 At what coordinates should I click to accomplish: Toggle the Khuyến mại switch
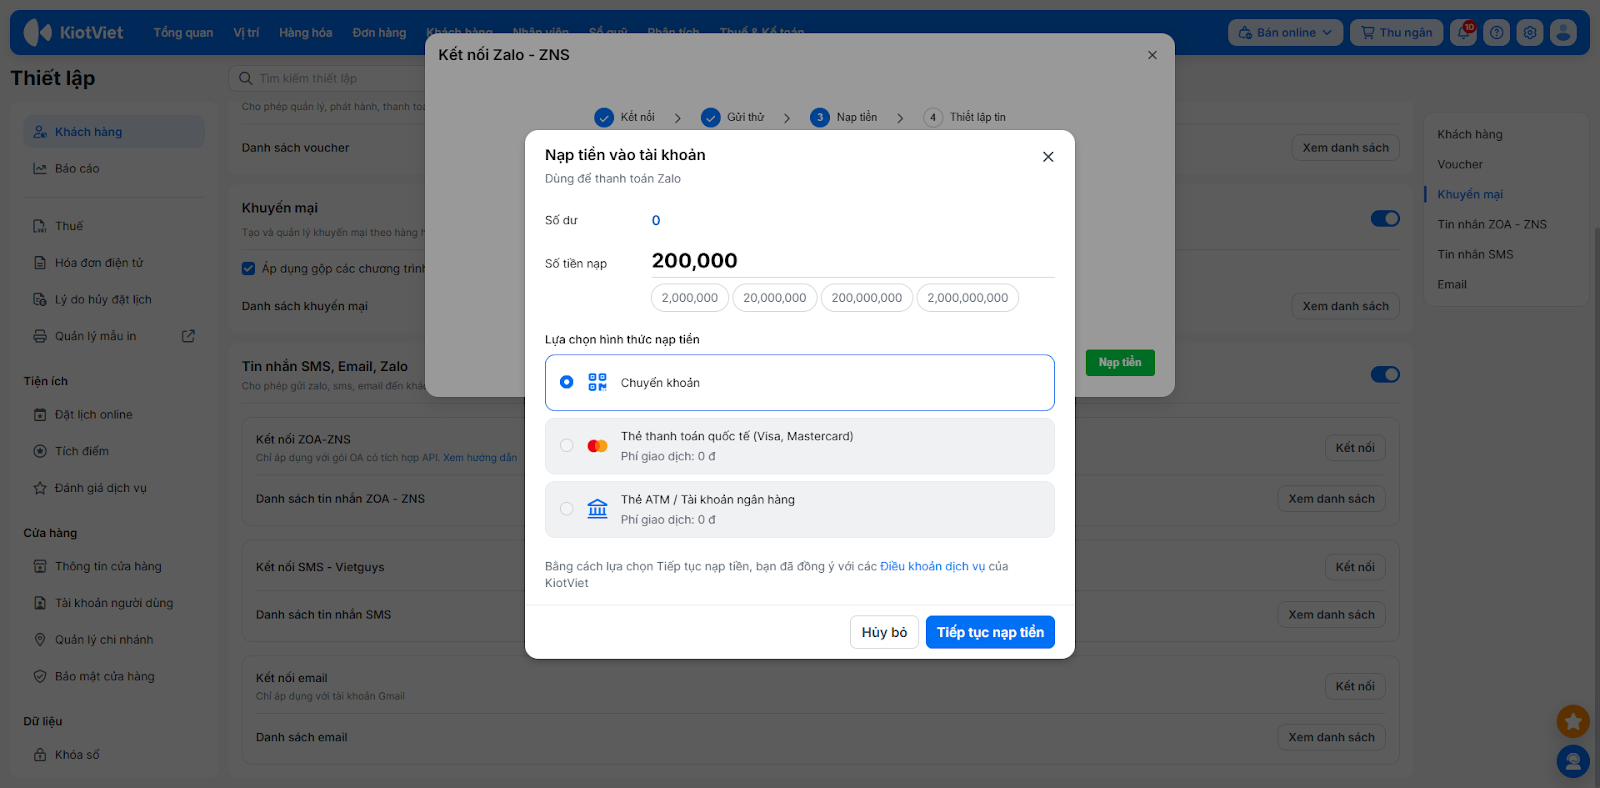pyautogui.click(x=1385, y=218)
